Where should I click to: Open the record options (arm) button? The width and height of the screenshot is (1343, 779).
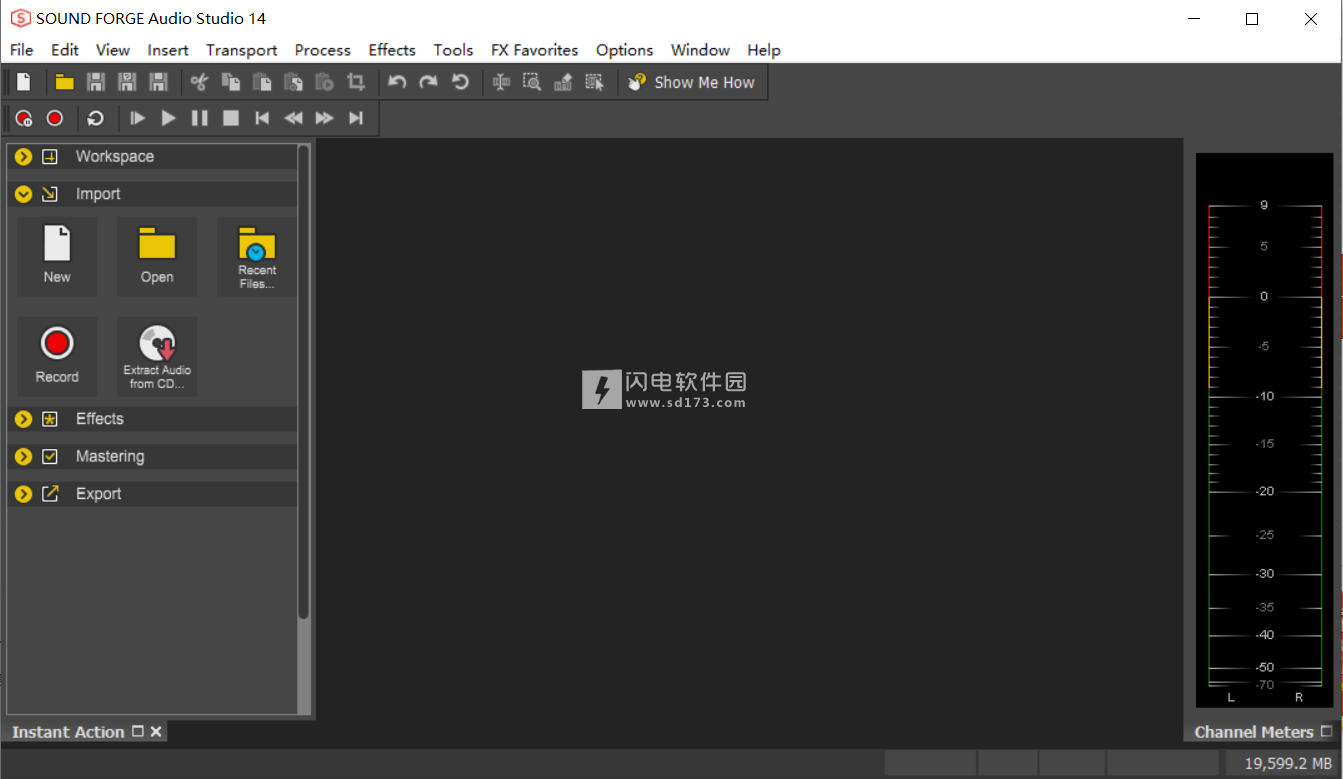tap(24, 118)
